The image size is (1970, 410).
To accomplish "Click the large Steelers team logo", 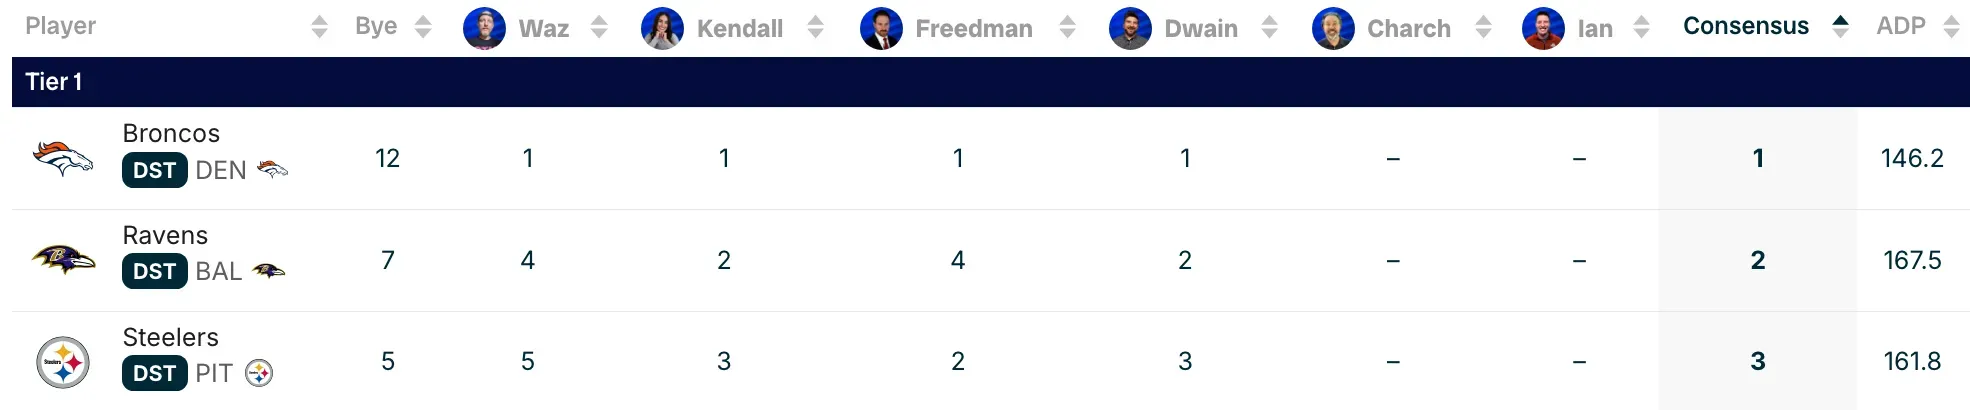I will pos(63,362).
